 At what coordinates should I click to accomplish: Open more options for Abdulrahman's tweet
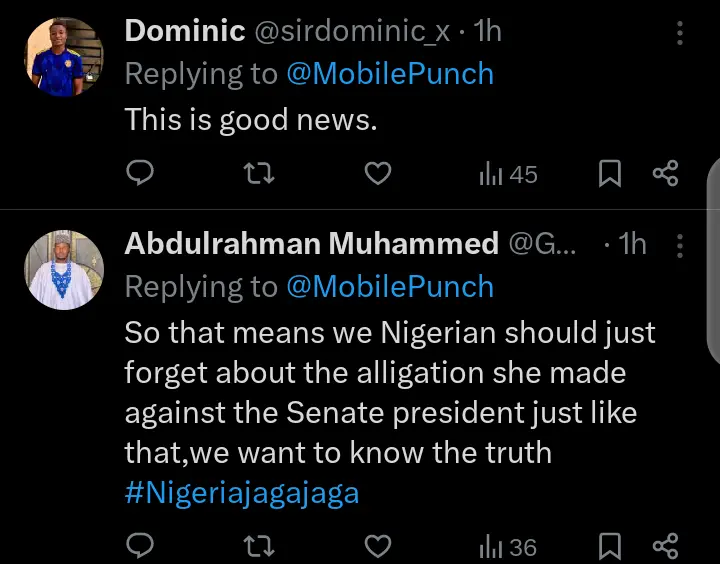[680, 245]
